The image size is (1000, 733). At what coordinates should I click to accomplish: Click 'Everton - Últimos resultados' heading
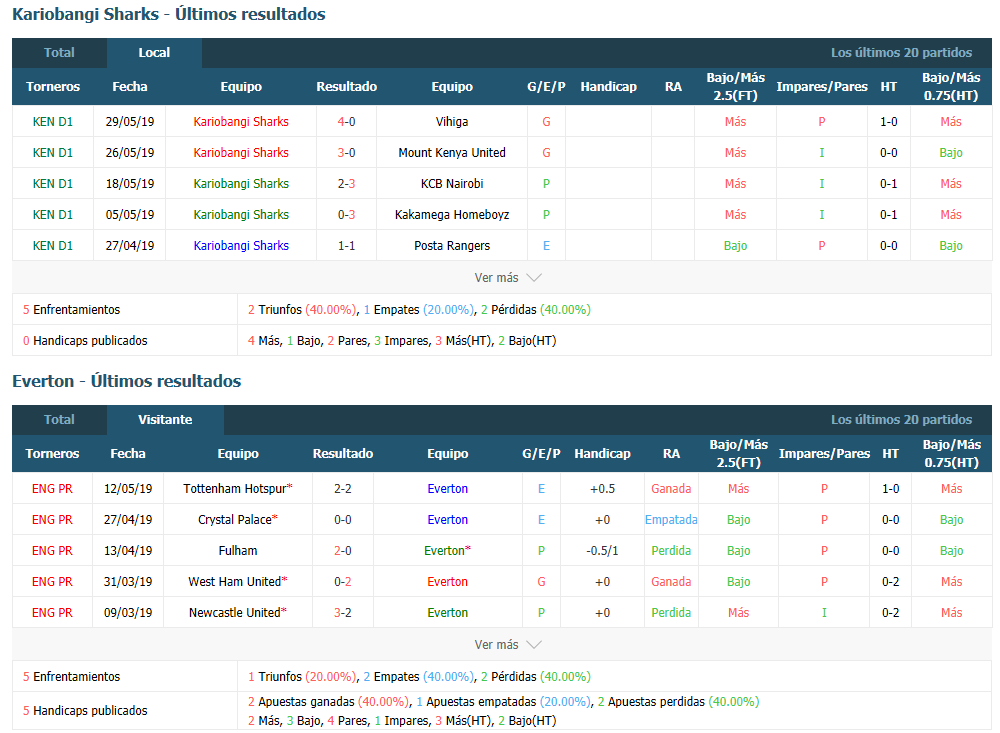coord(126,381)
